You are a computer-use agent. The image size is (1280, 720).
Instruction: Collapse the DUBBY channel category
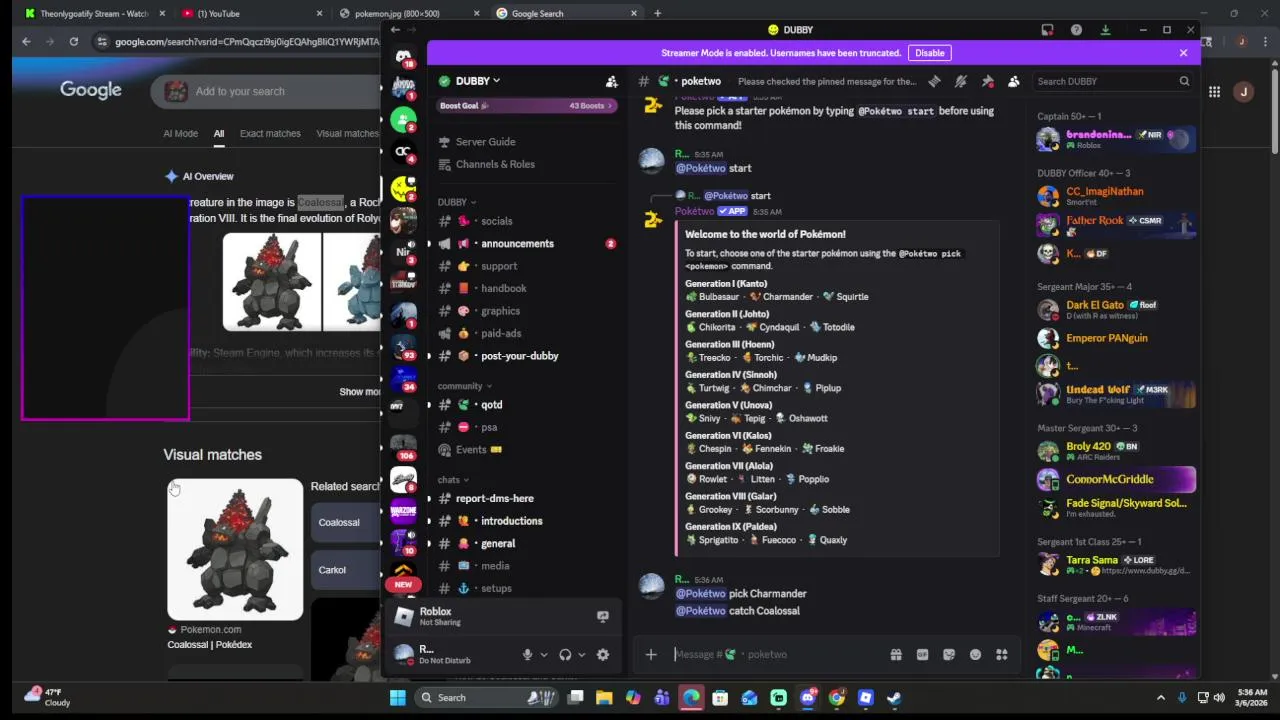click(x=457, y=202)
